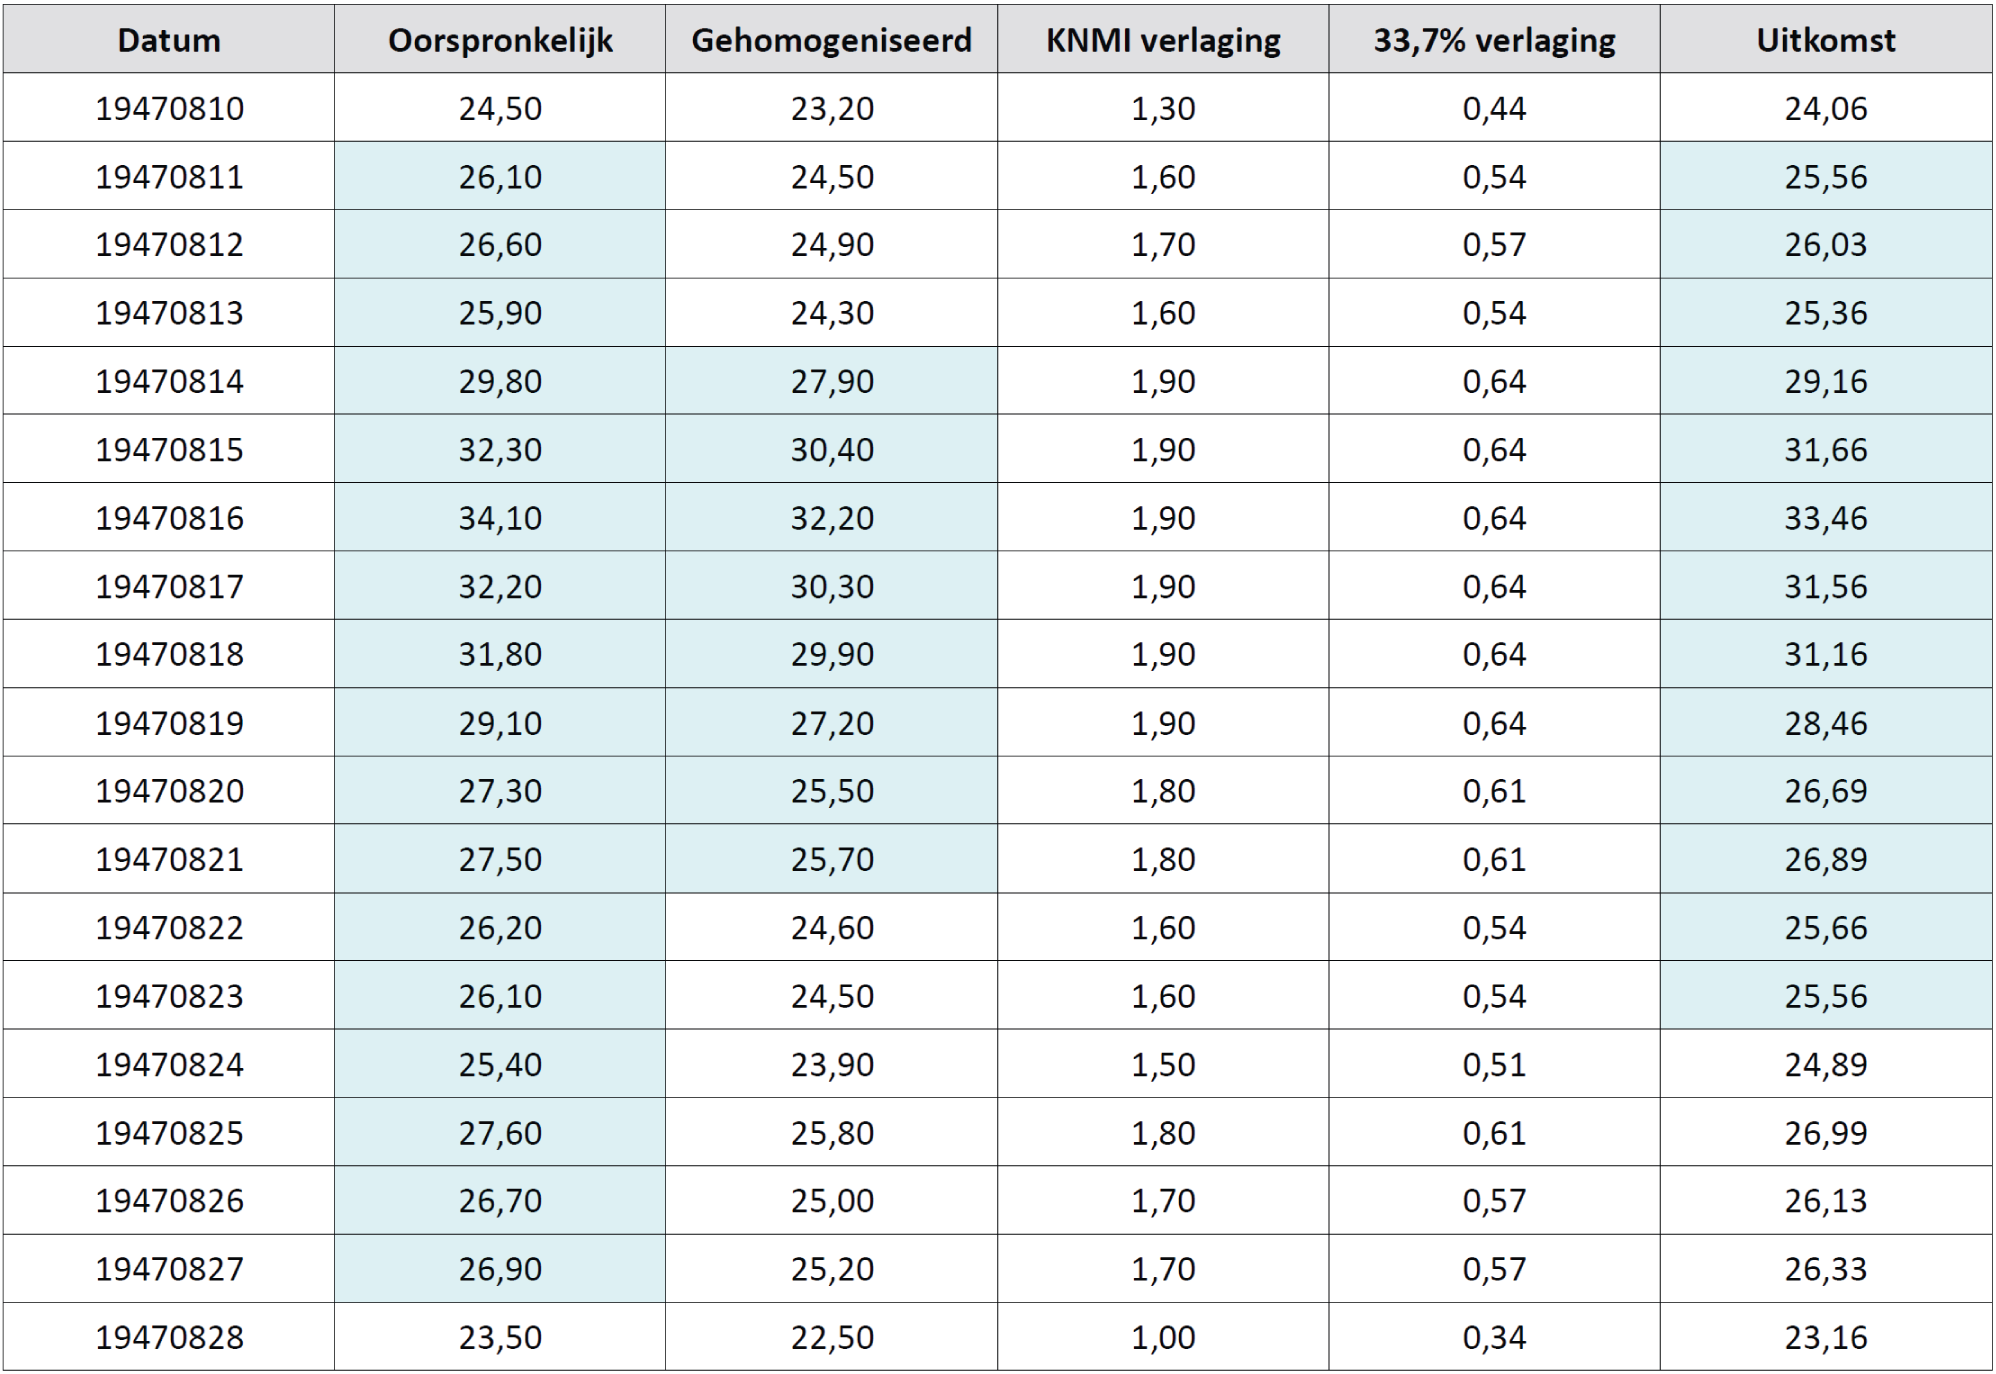Select the Oorspronkelijk value 26,90

tap(500, 1269)
